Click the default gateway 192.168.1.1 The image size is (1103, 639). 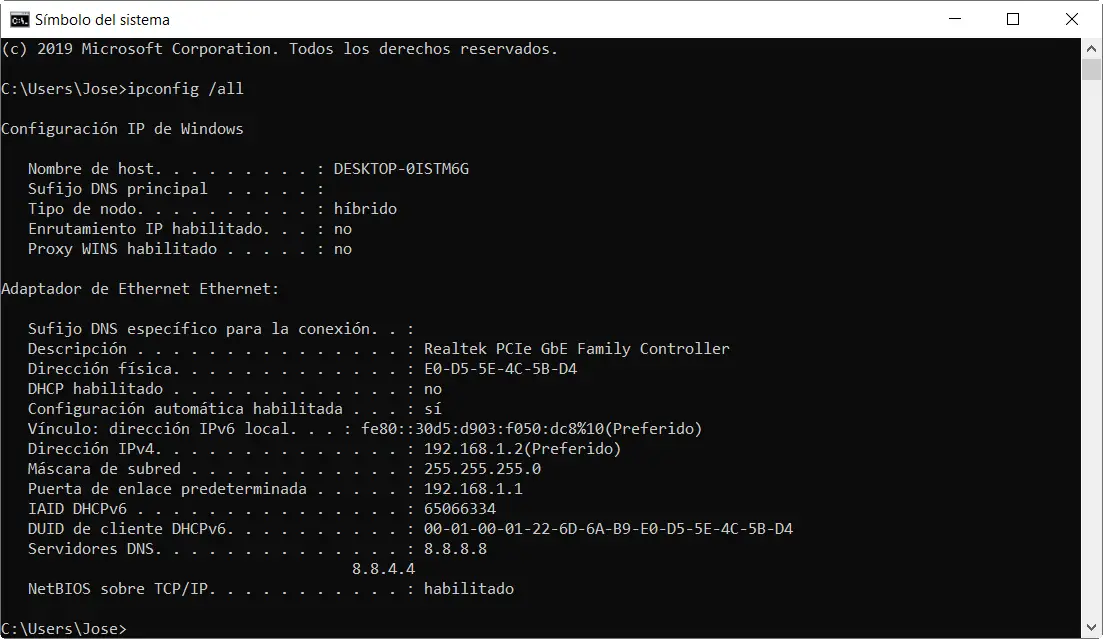473,489
